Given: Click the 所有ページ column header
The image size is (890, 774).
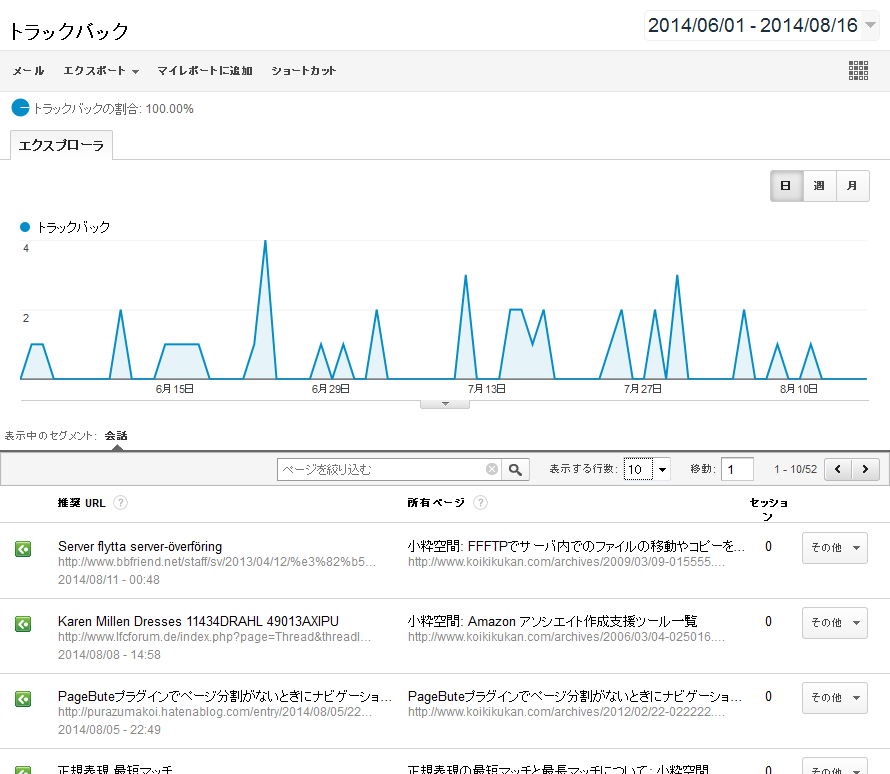Looking at the screenshot, I should pyautogui.click(x=436, y=503).
